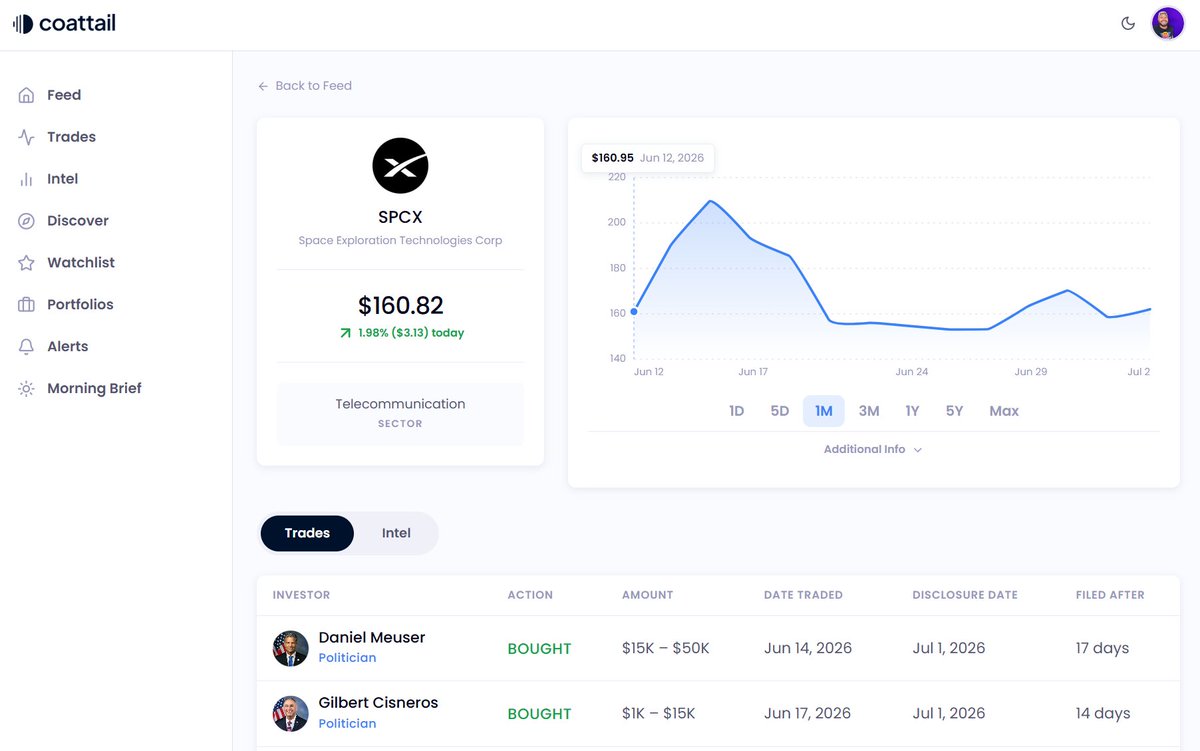Screen dimensions: 1200x751
Task: Open Daniel Meuser's profile photo
Action: [x=291, y=648]
